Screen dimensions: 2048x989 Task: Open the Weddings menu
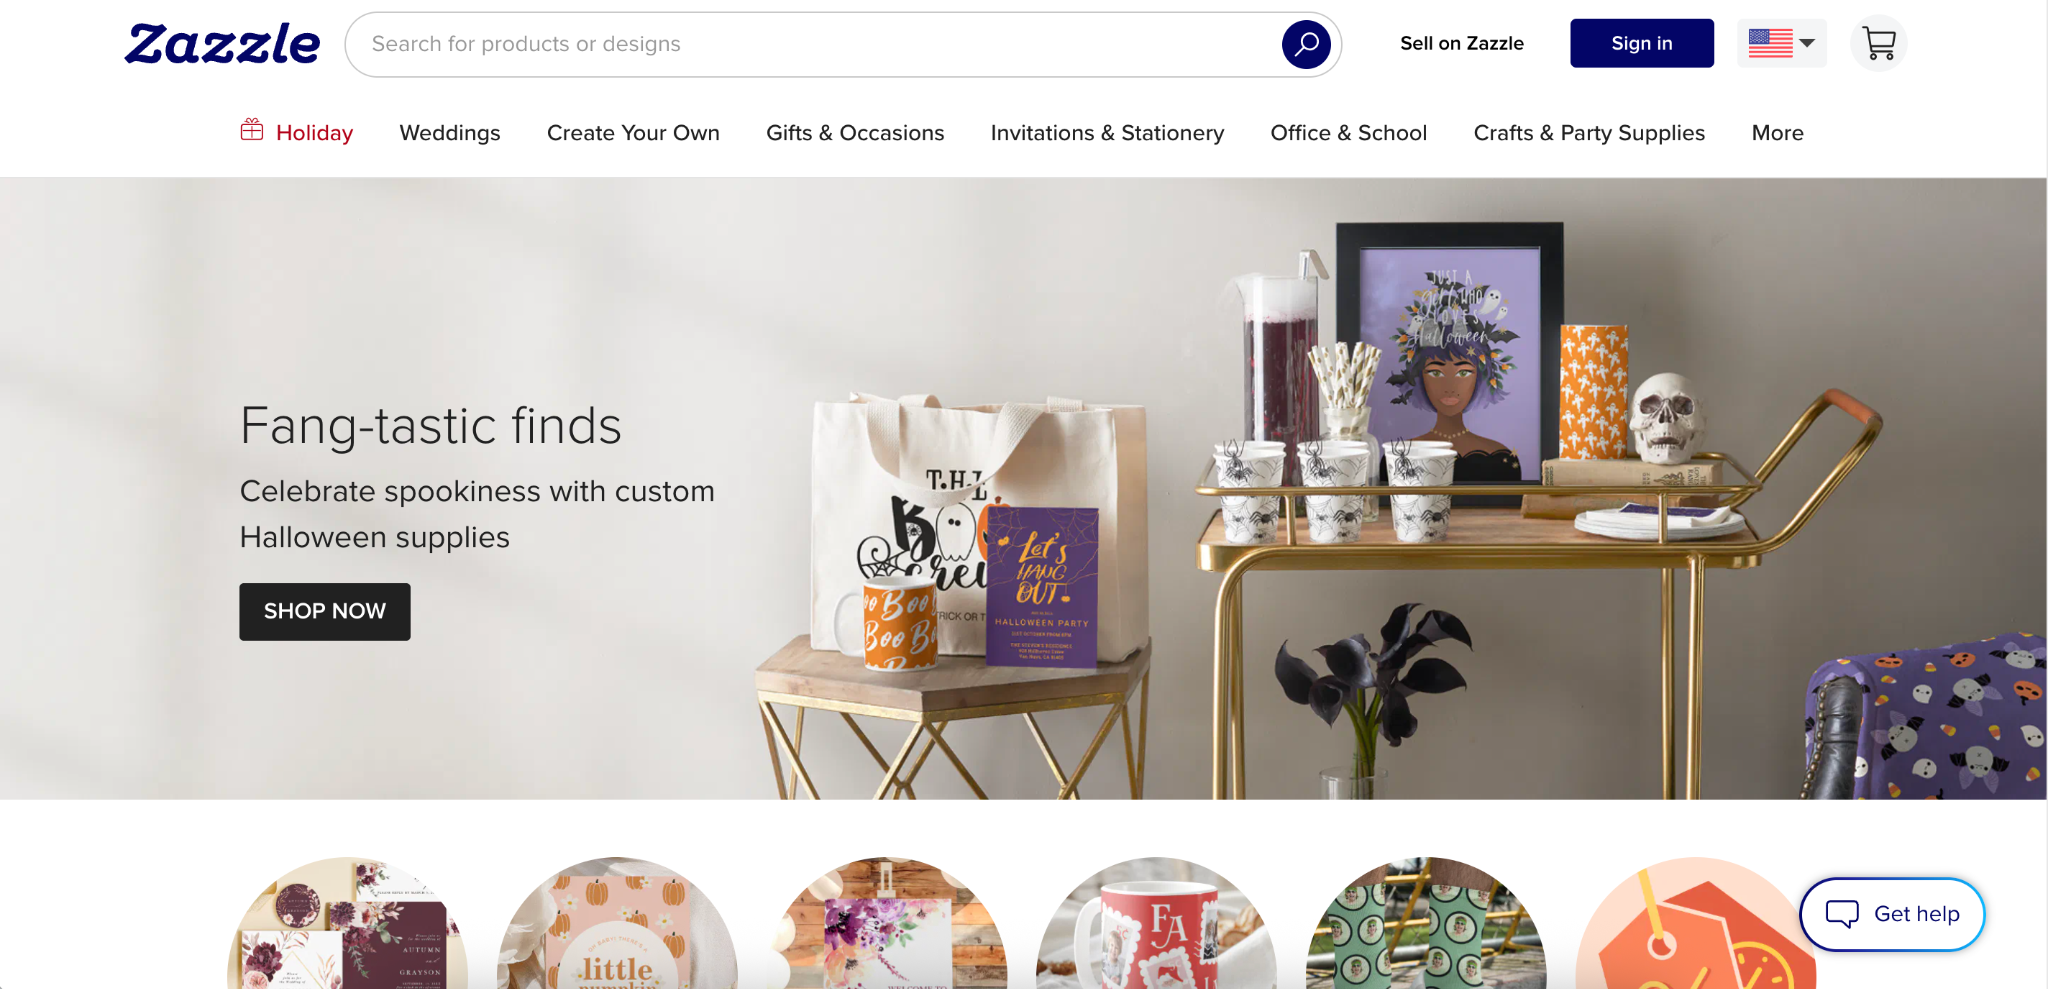point(450,133)
